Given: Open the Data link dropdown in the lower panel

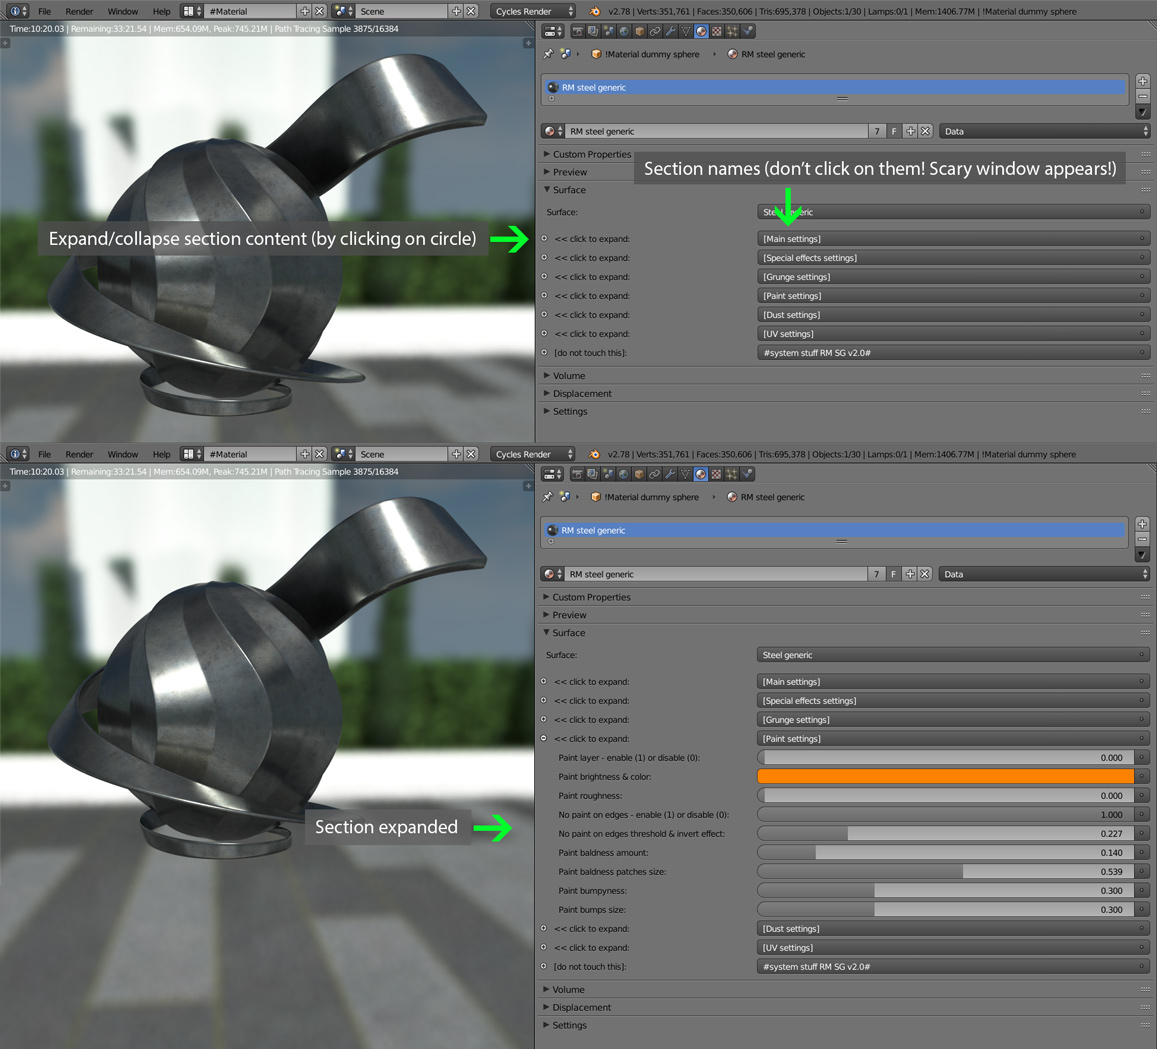Looking at the screenshot, I should tap(1045, 574).
